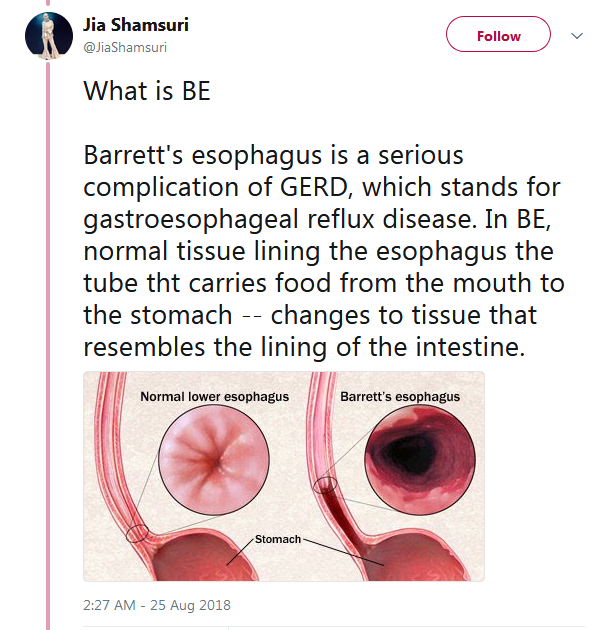The height and width of the screenshot is (630, 607).
Task: Click the "What is BE" heading text
Action: point(146,92)
